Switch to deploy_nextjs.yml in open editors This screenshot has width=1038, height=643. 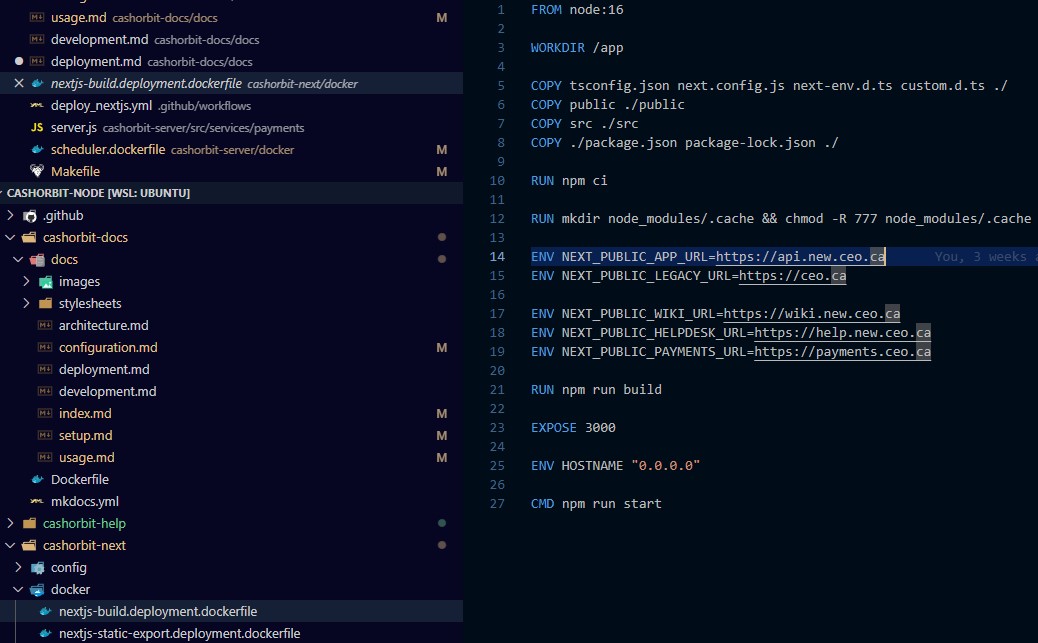click(x=100, y=106)
